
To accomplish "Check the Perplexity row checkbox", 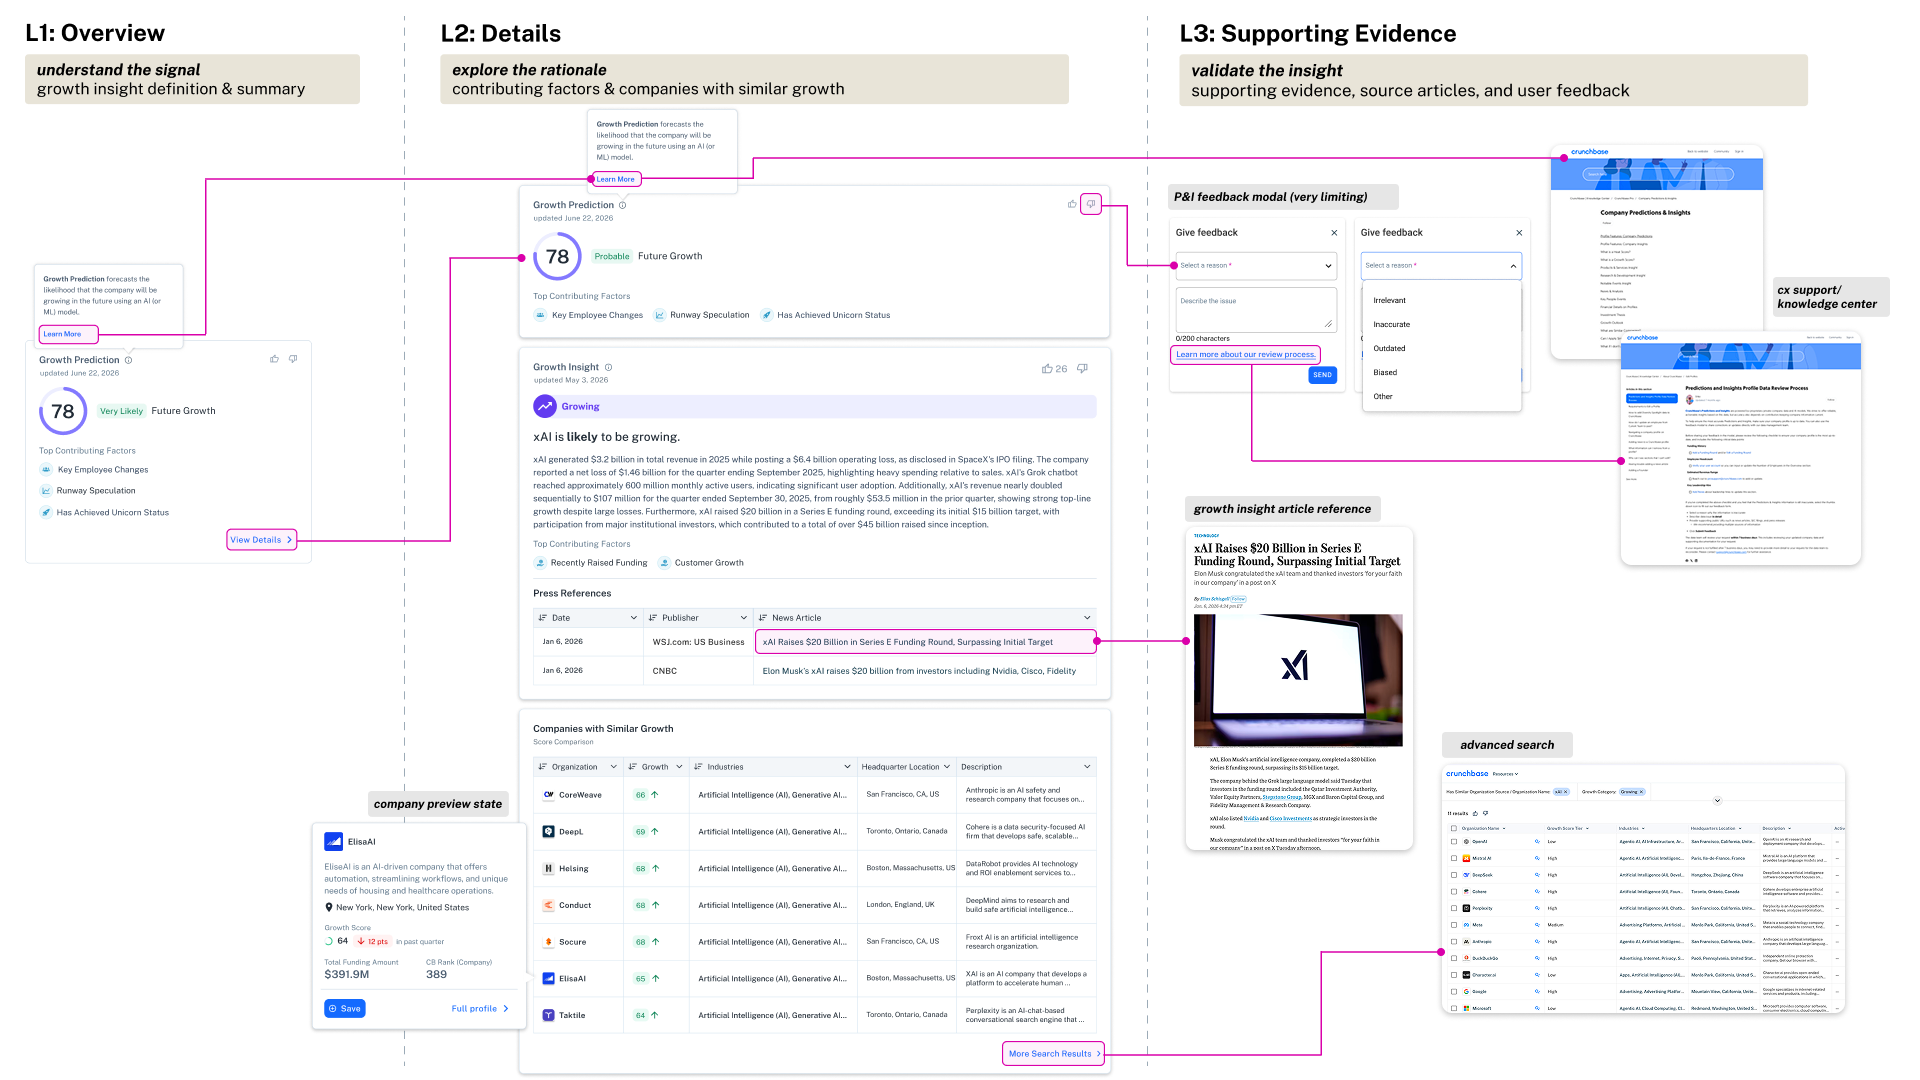I will [1454, 908].
